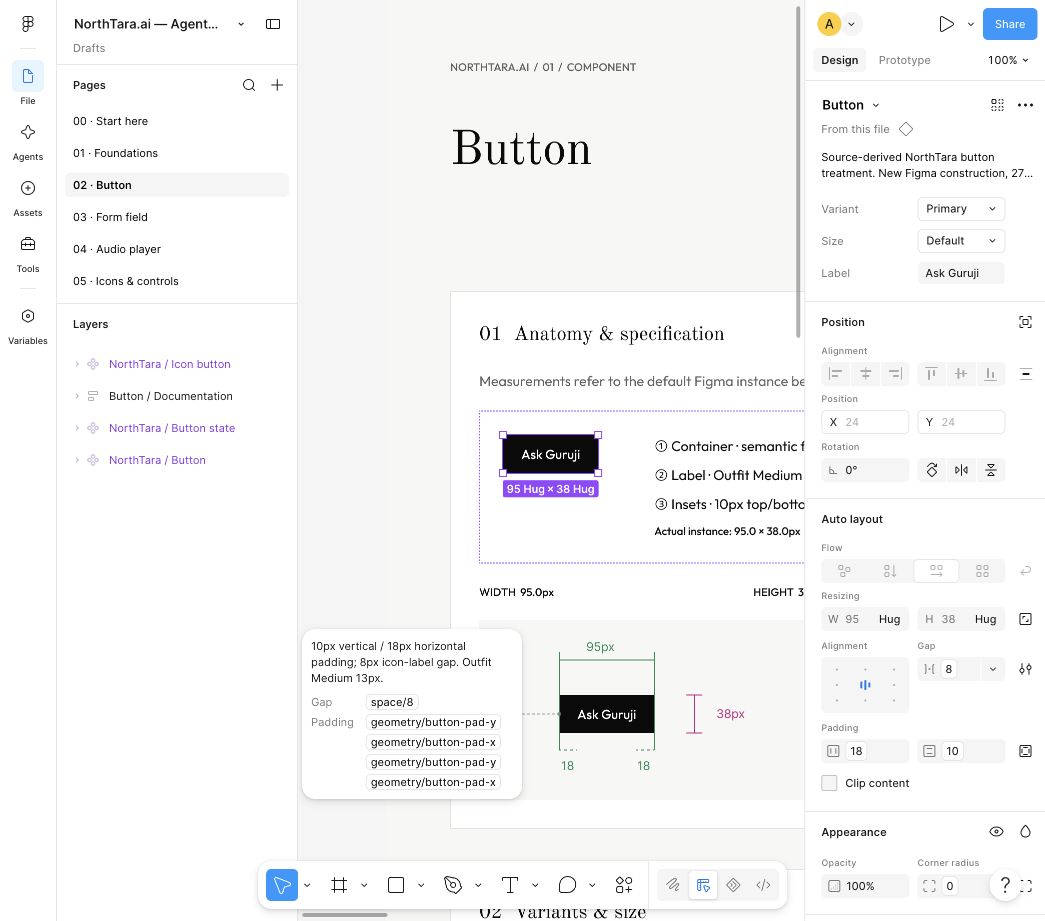Open the Size Default dropdown

960,241
